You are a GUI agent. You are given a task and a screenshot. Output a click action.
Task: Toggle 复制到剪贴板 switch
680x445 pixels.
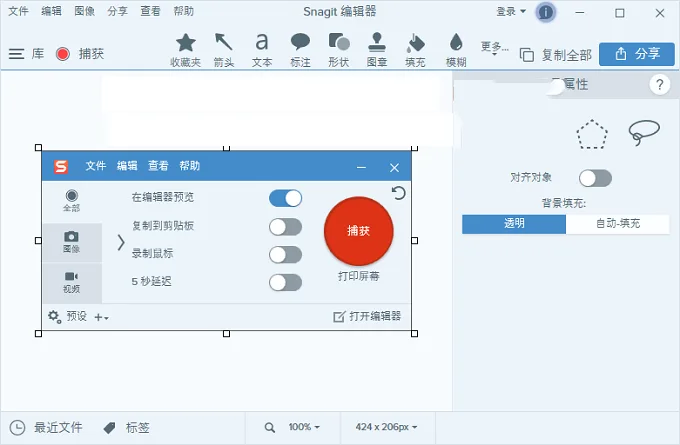pyautogui.click(x=285, y=227)
